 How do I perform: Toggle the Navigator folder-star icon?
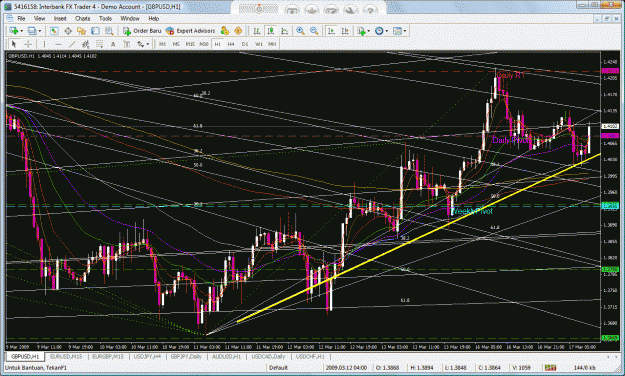click(x=81, y=31)
